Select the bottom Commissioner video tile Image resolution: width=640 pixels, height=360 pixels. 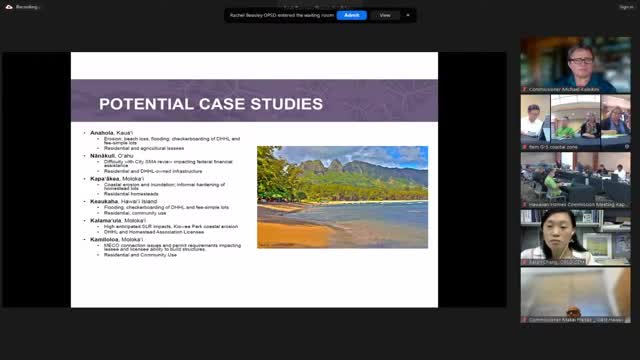[576, 295]
